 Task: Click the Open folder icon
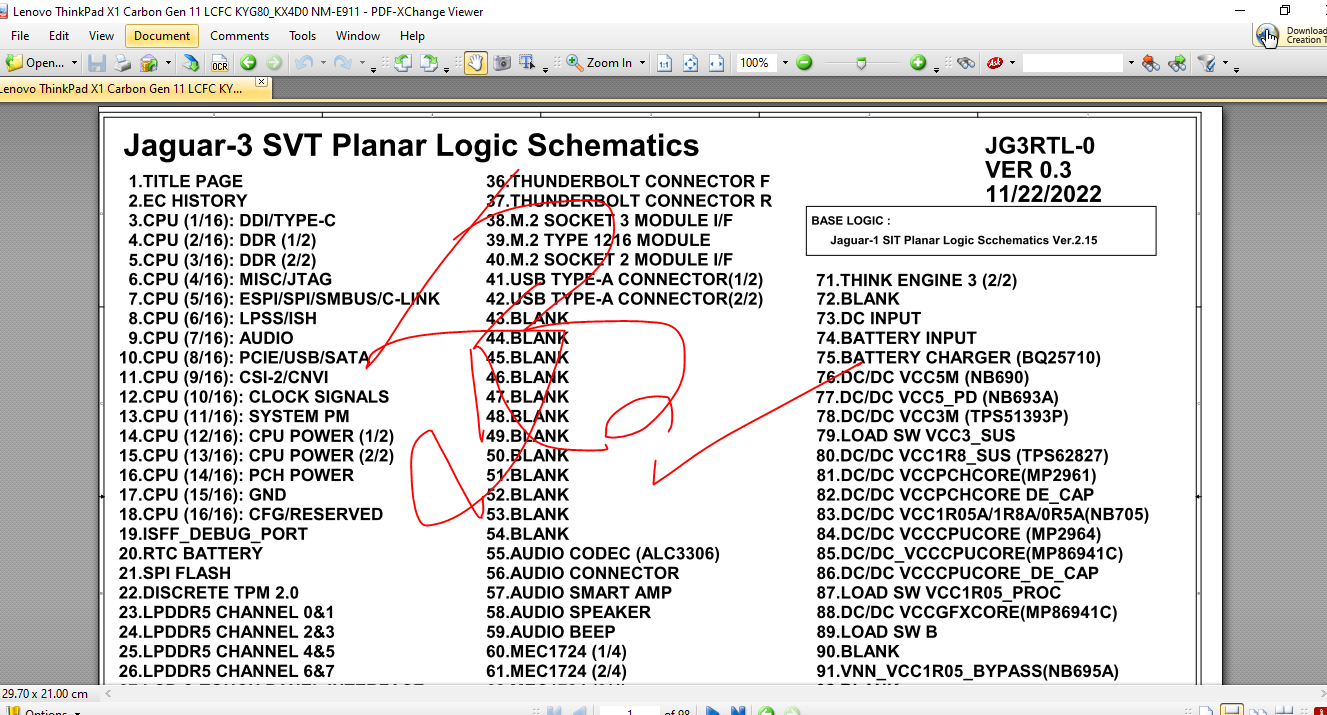(x=14, y=63)
